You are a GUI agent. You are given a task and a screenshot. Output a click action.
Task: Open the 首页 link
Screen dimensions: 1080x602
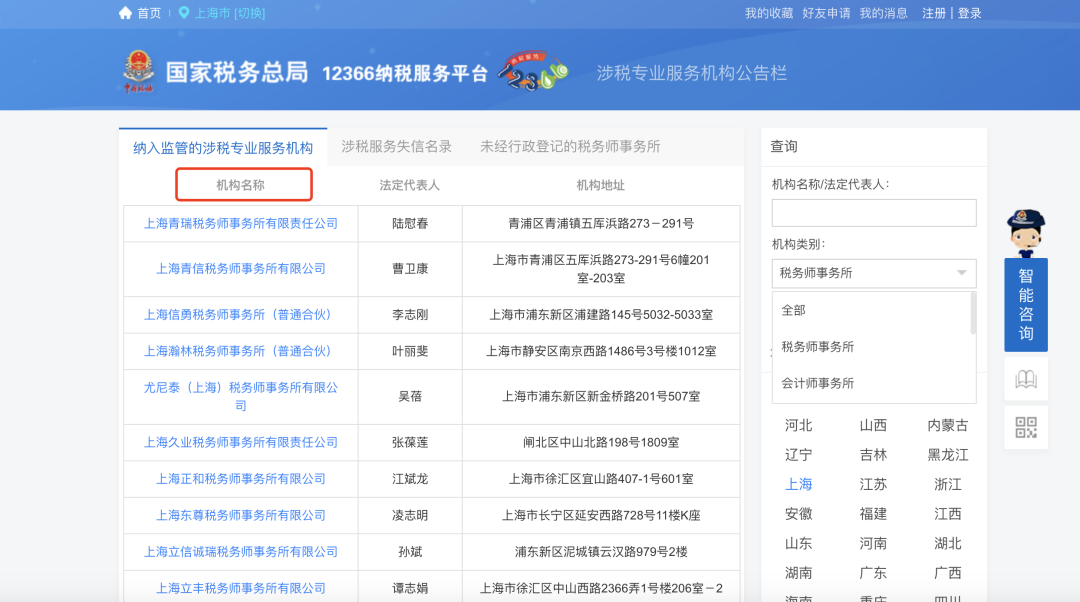[149, 13]
